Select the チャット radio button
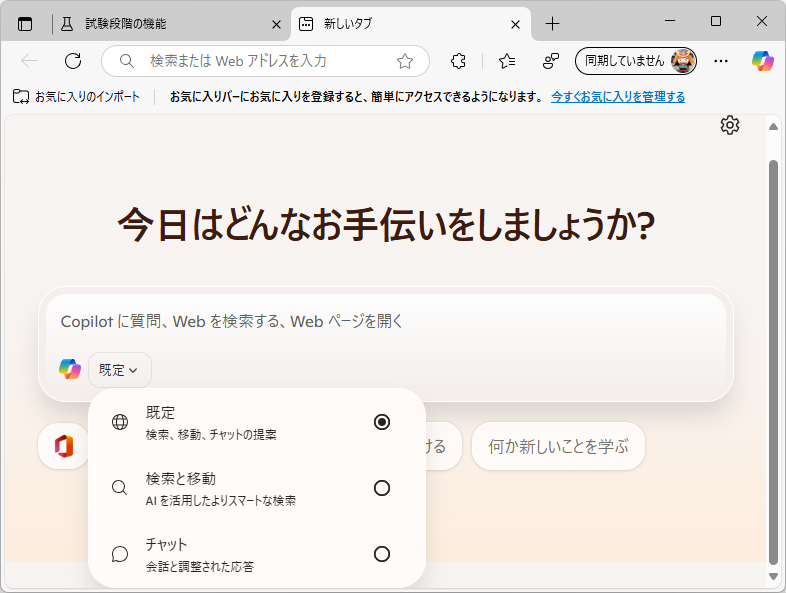This screenshot has width=786, height=593. click(x=381, y=554)
